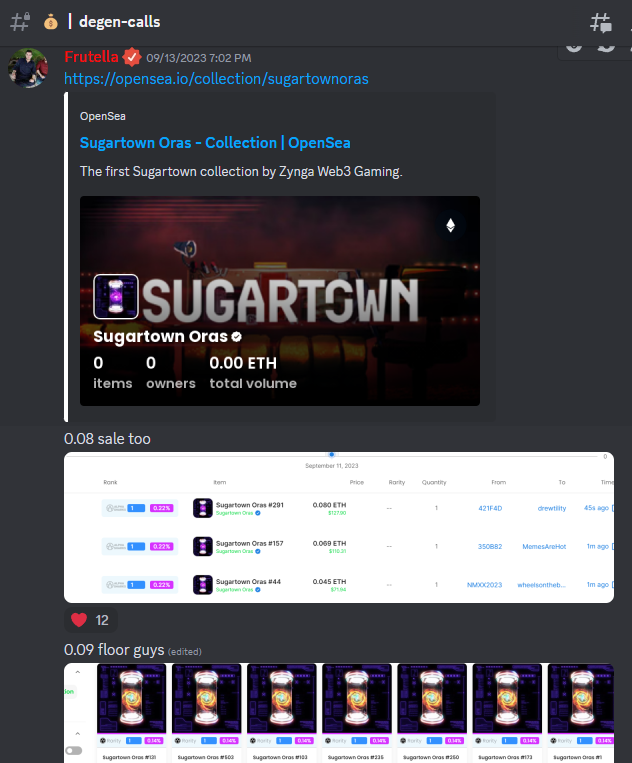The image size is (632, 763).
Task: Open seller address 421F4D
Action: [x=490, y=508]
